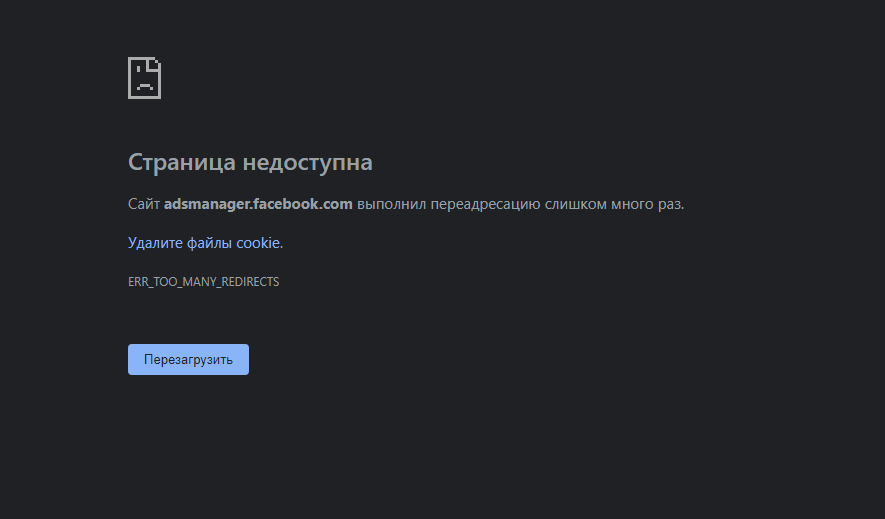The width and height of the screenshot is (885, 519).
Task: Click the ERR_TOO_MANY_REDIRECTS error code
Action: coord(203,282)
